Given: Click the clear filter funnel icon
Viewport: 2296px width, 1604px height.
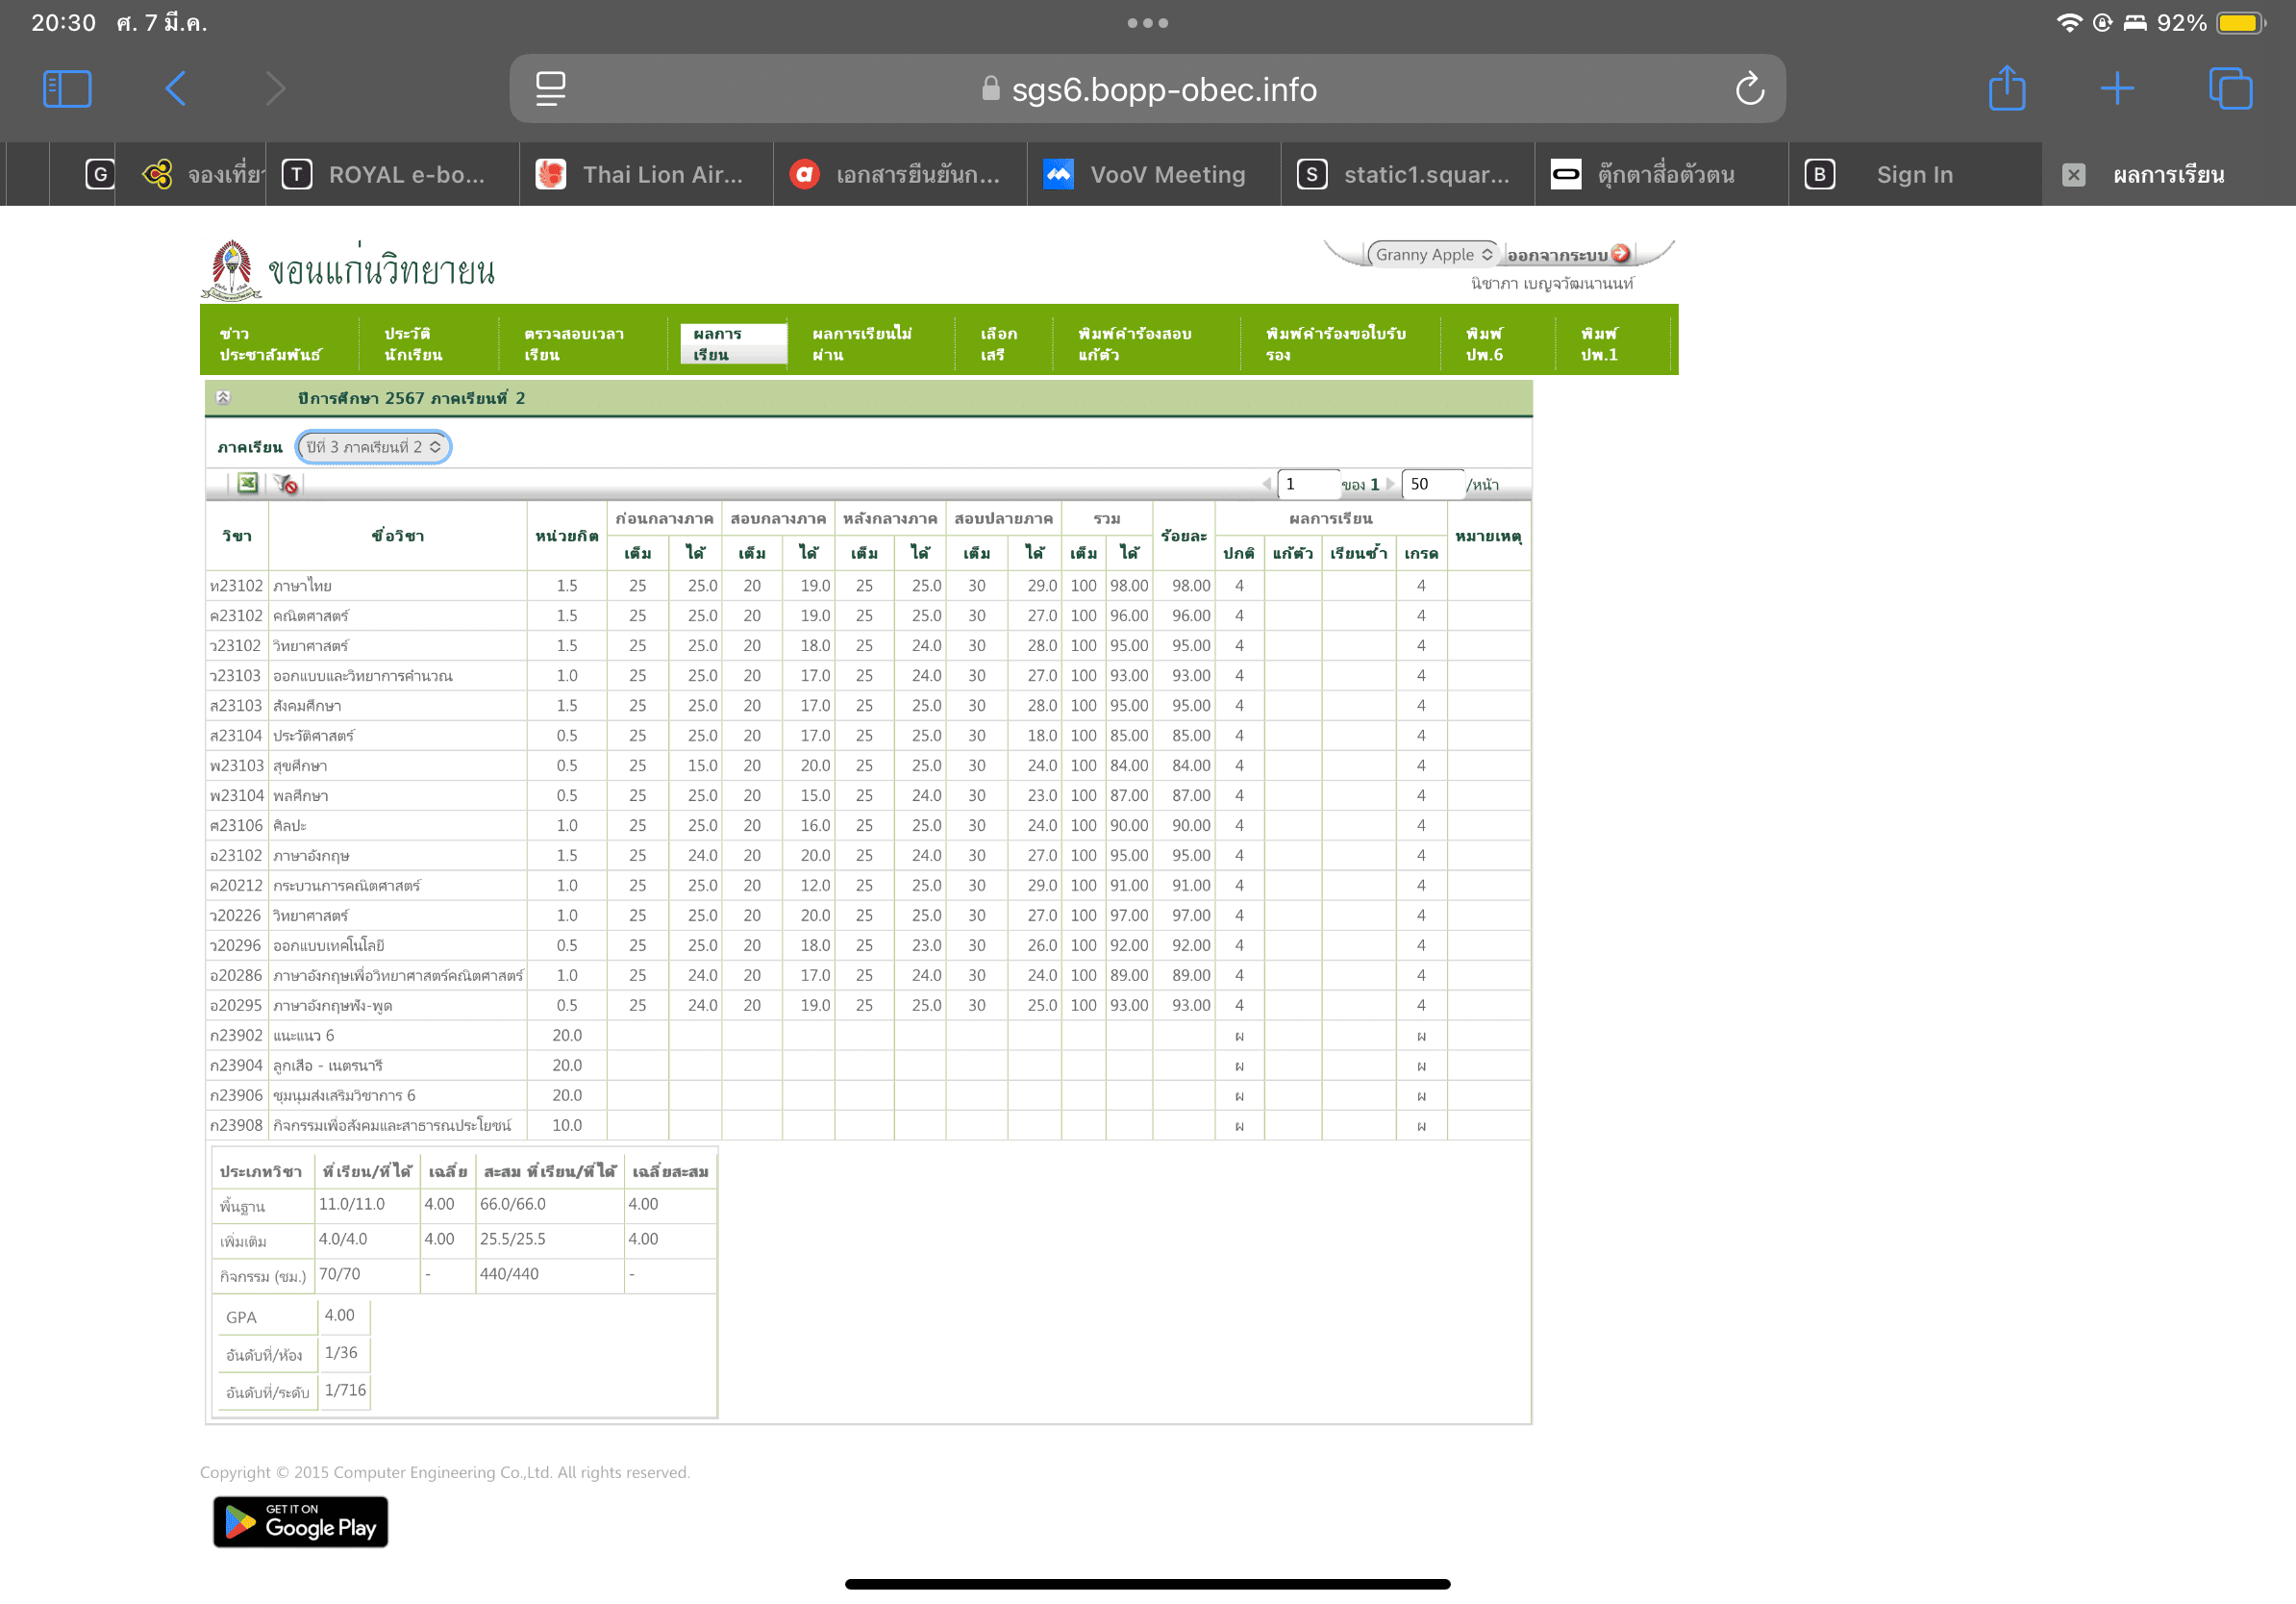Looking at the screenshot, I should click(x=286, y=484).
